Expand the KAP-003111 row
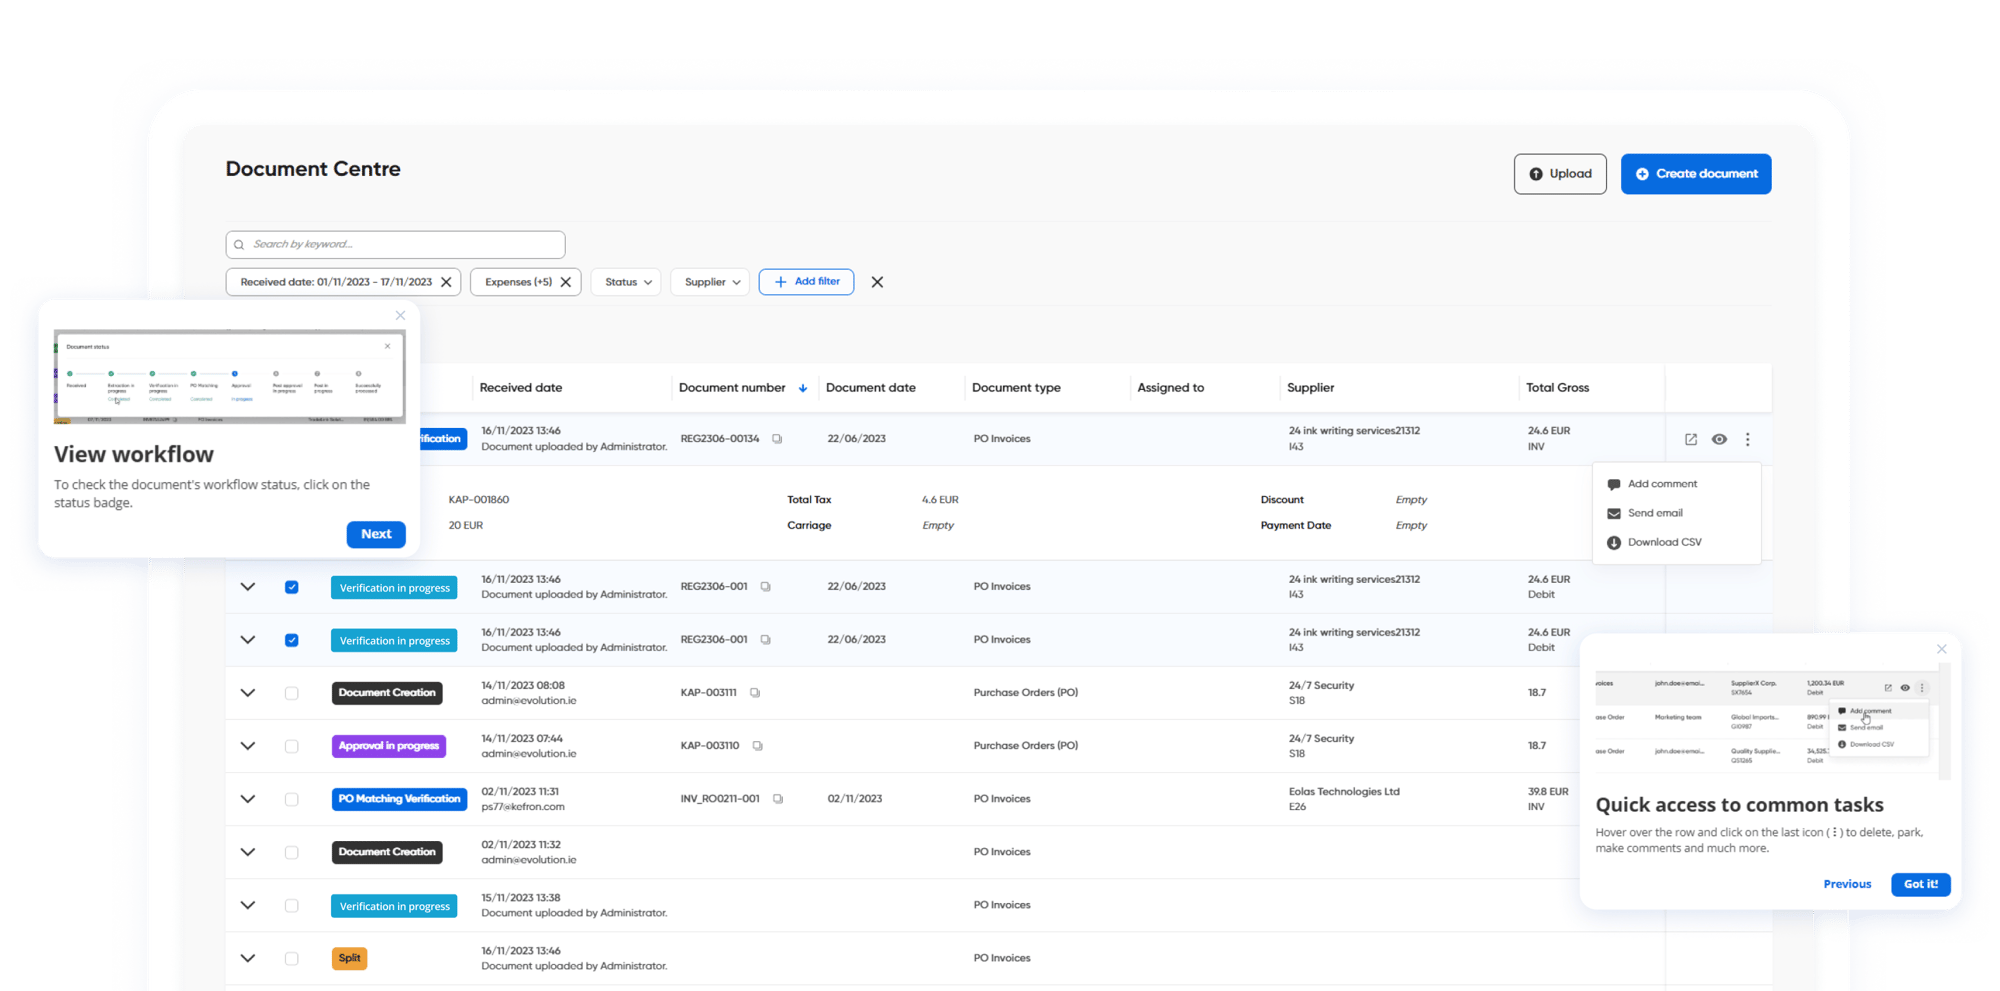The image size is (2000, 991). tap(248, 693)
